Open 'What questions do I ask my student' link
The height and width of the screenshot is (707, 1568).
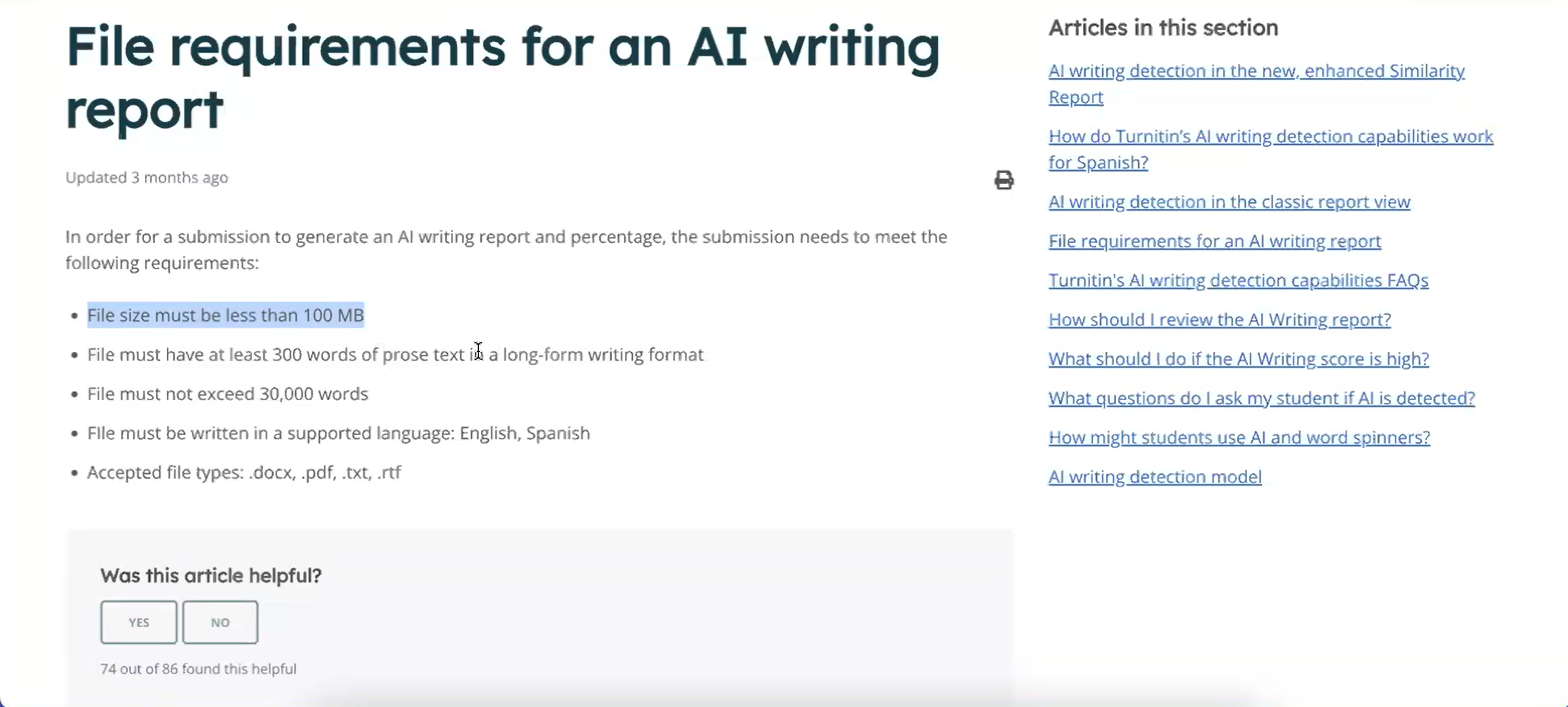point(1261,398)
